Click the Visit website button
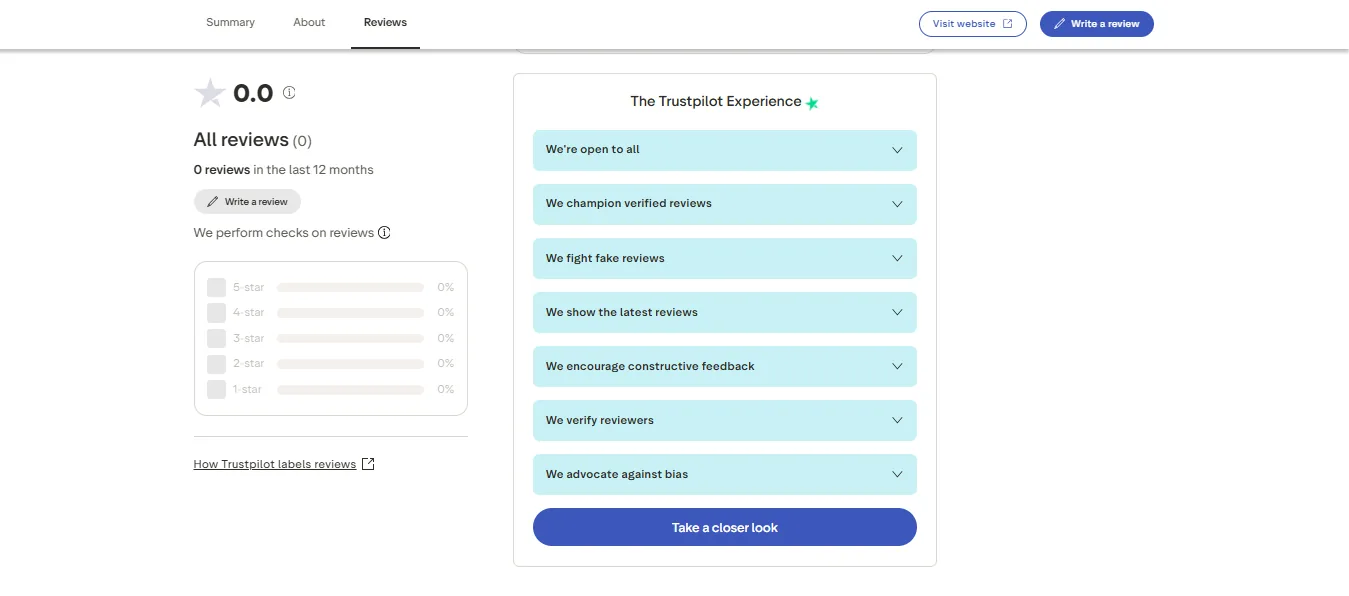1349x596 pixels. 972,24
